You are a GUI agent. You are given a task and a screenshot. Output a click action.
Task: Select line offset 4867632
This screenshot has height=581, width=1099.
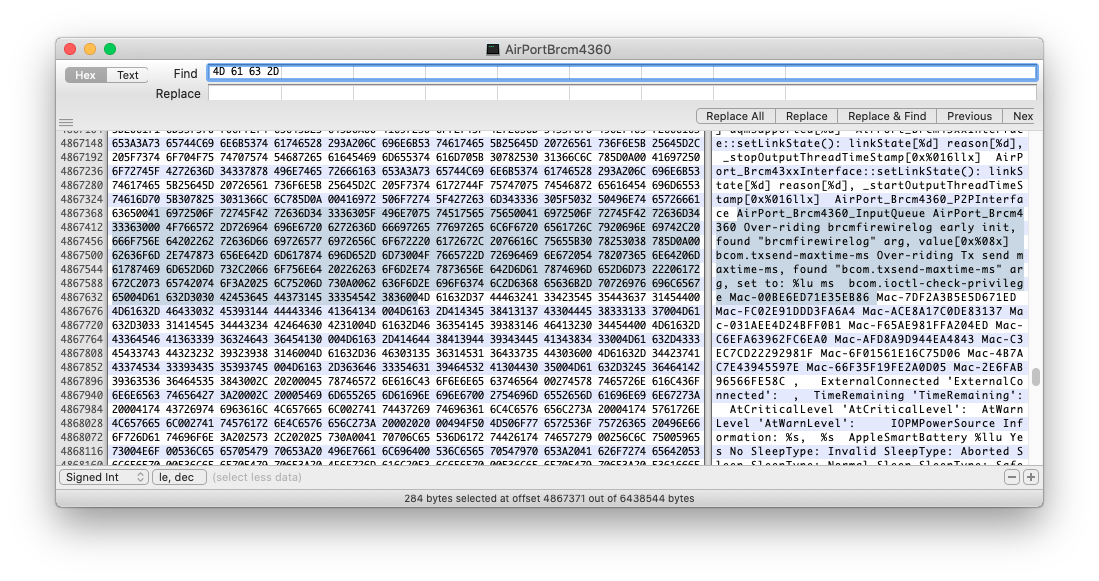pyautogui.click(x=81, y=297)
